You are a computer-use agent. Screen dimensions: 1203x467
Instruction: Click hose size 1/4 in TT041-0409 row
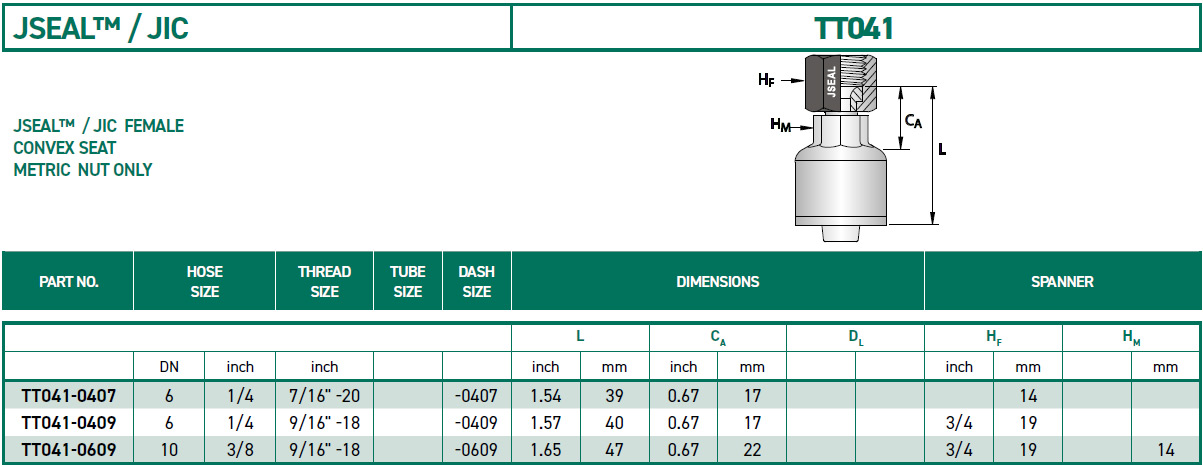[240, 423]
